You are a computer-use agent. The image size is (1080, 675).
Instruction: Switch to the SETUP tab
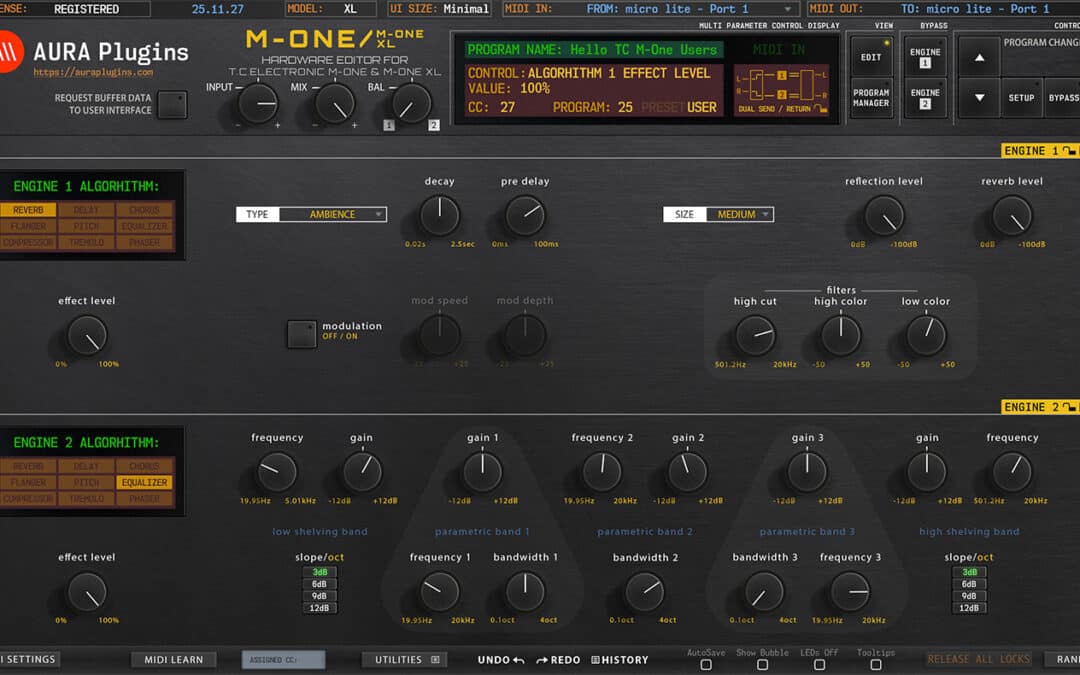(x=1022, y=98)
